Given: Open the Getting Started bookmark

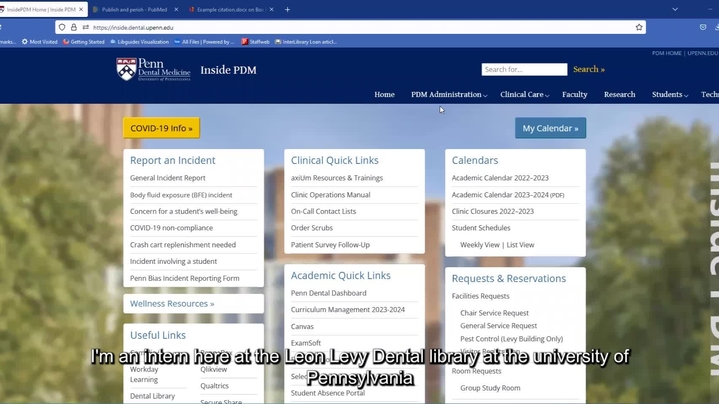Looking at the screenshot, I should pos(87,42).
